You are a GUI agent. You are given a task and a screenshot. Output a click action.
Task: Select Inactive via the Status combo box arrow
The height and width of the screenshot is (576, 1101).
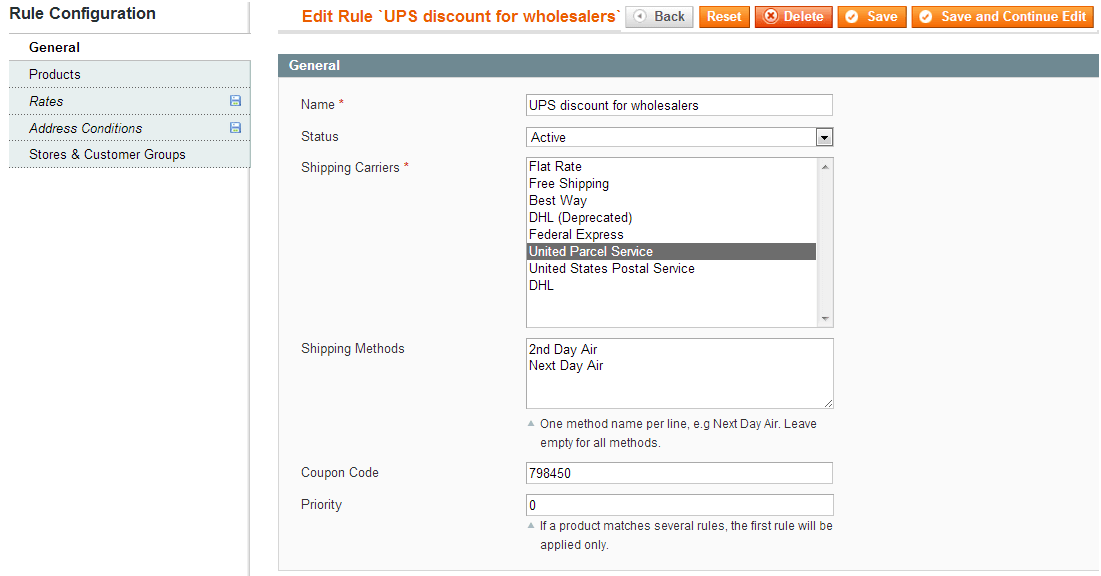824,137
